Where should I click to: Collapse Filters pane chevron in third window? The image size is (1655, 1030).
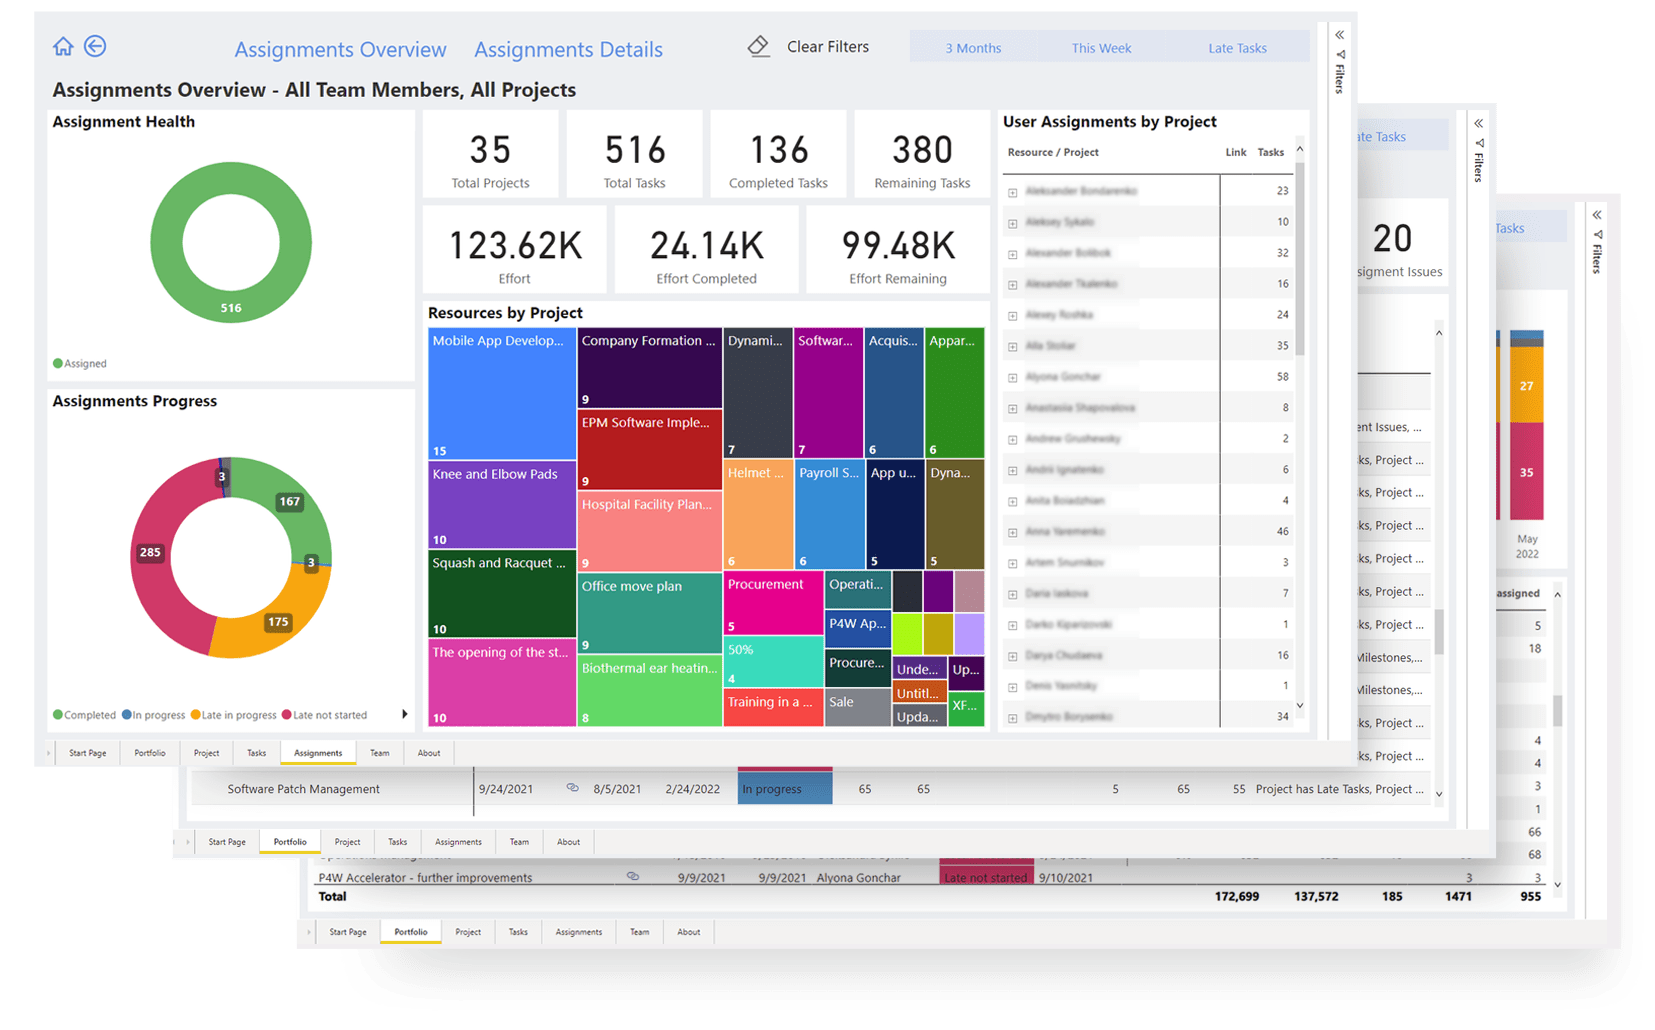click(x=1597, y=215)
